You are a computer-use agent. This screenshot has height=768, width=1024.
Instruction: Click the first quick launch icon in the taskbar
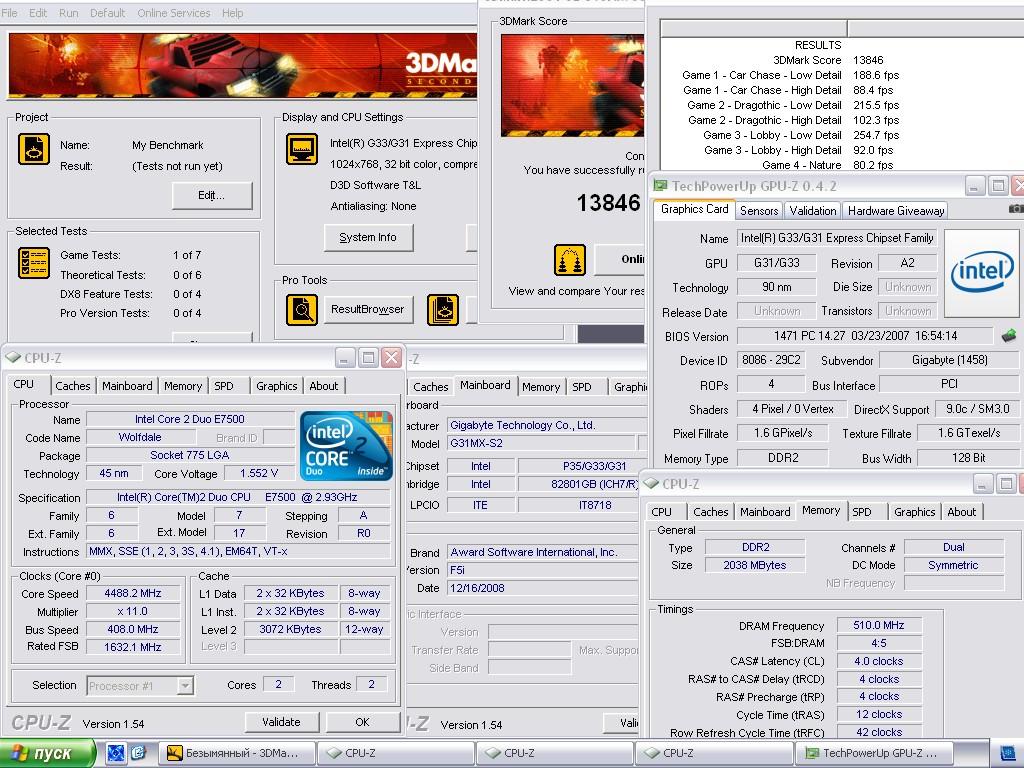click(116, 753)
